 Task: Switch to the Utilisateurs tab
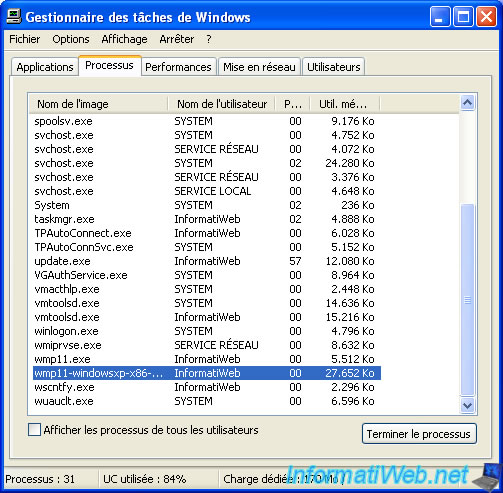[x=334, y=67]
